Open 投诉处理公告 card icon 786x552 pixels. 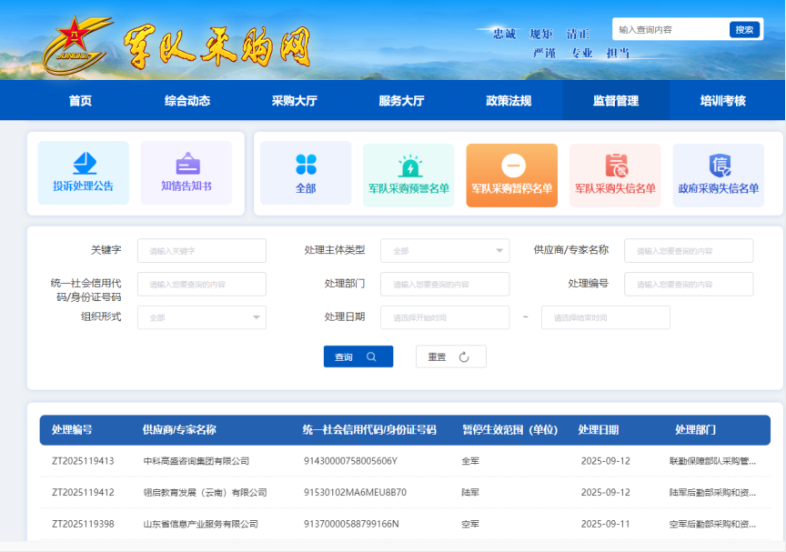tap(84, 163)
